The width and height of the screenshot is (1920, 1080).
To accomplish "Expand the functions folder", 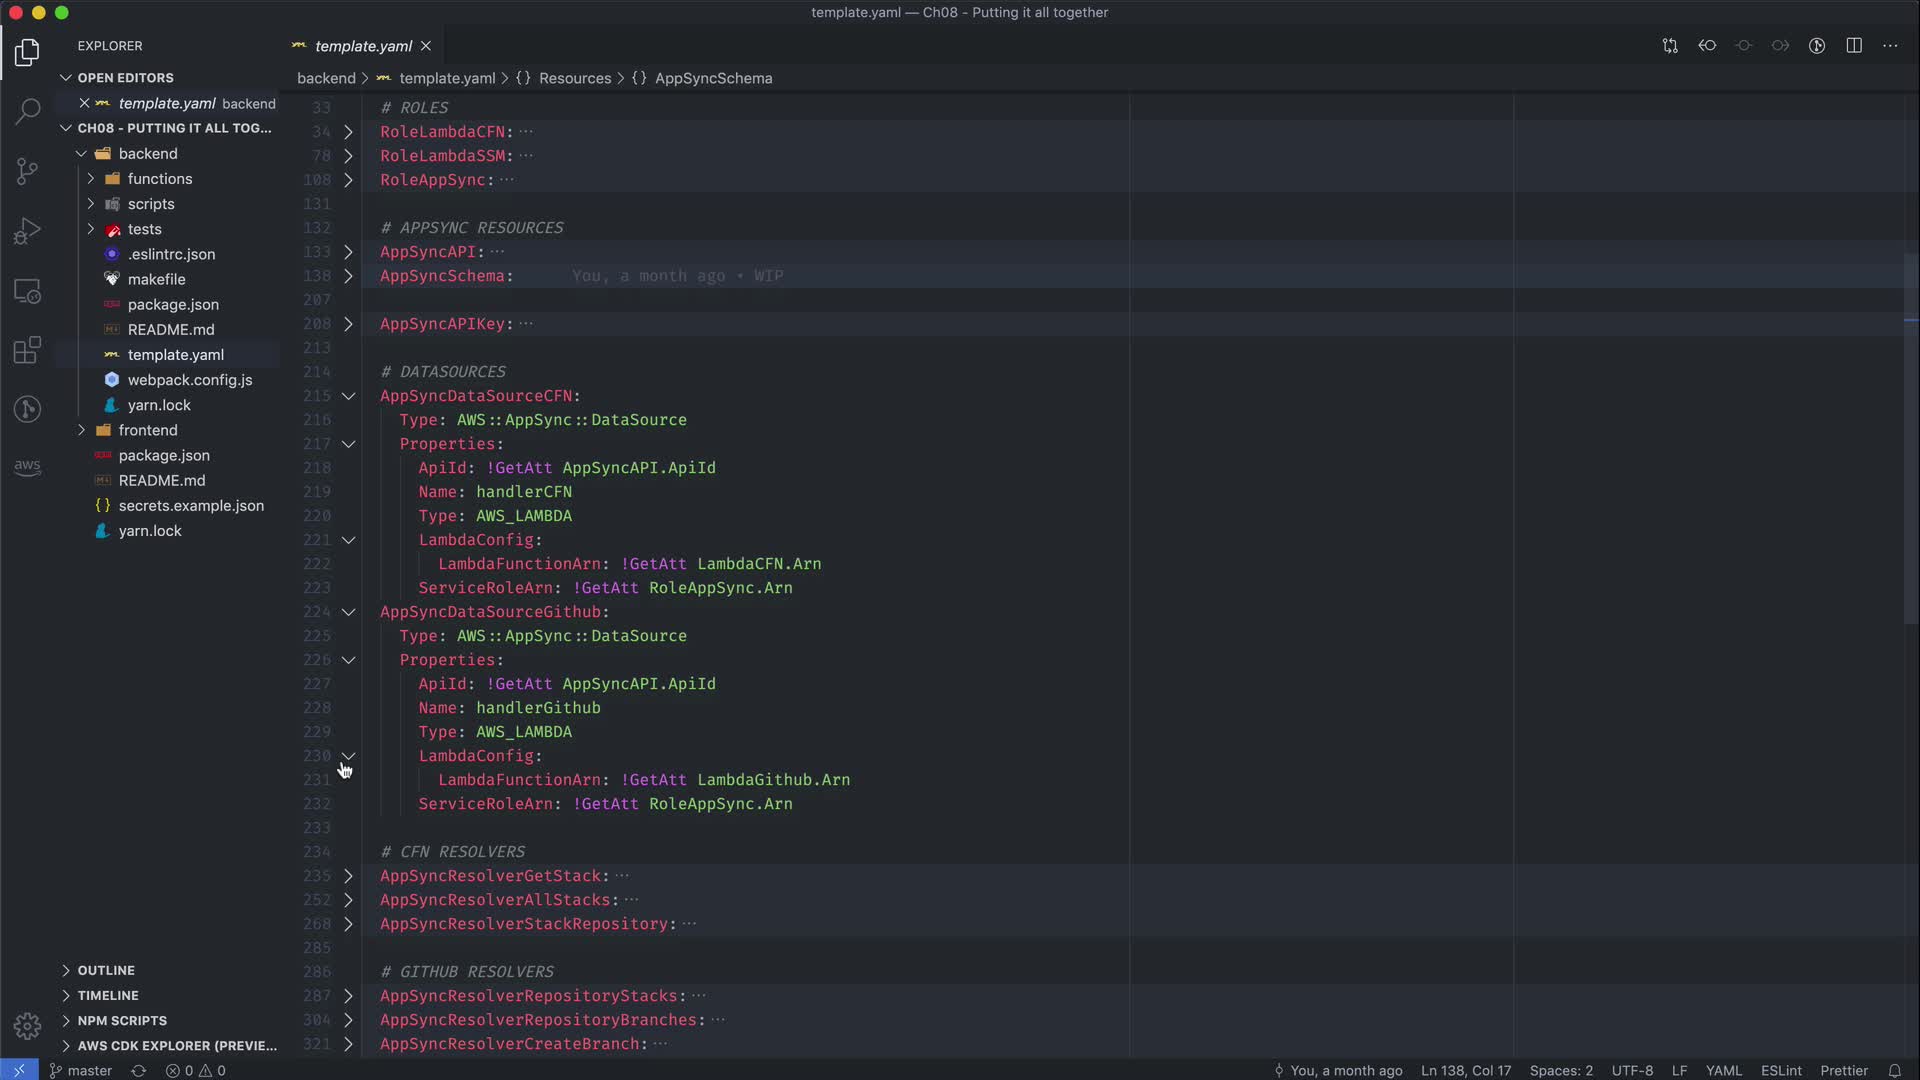I will click(x=159, y=179).
